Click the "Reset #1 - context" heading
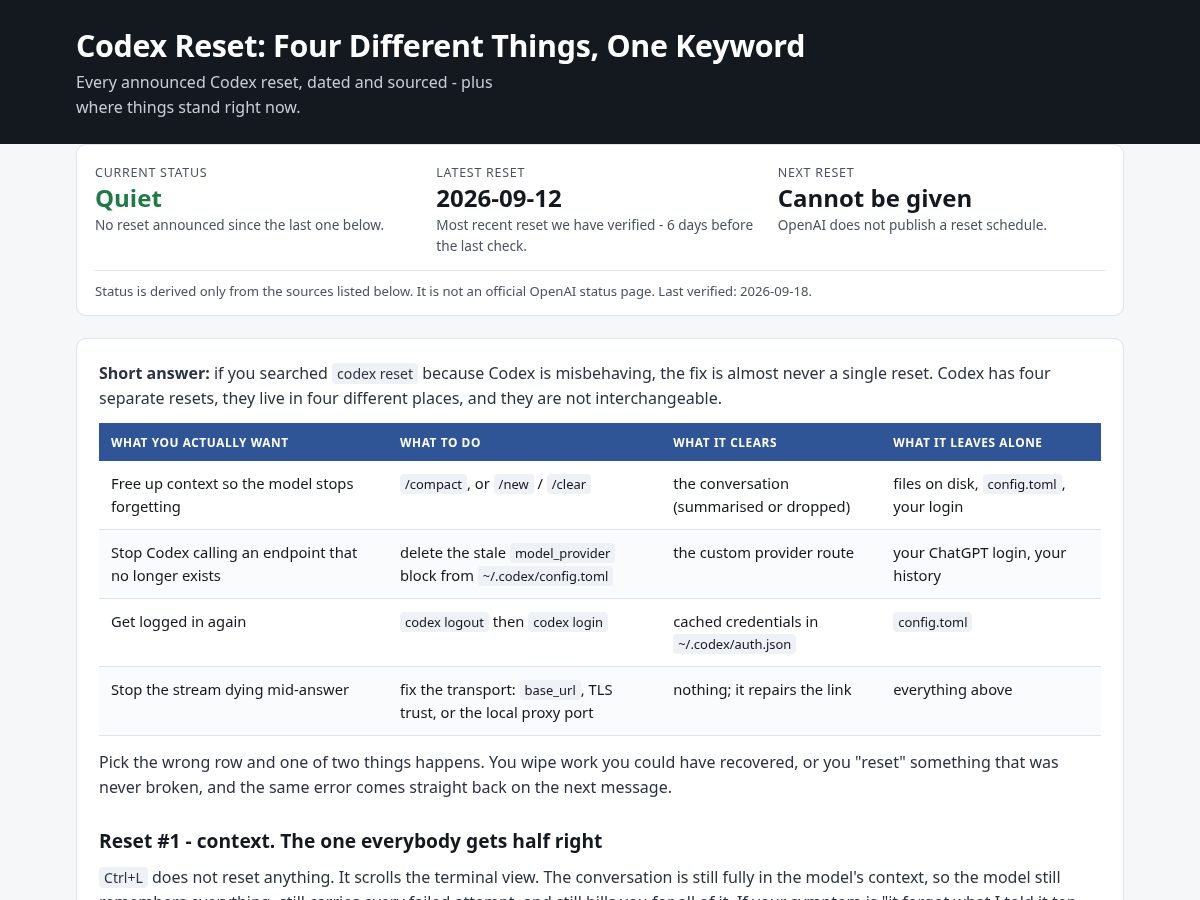The image size is (1200, 900). click(x=350, y=841)
